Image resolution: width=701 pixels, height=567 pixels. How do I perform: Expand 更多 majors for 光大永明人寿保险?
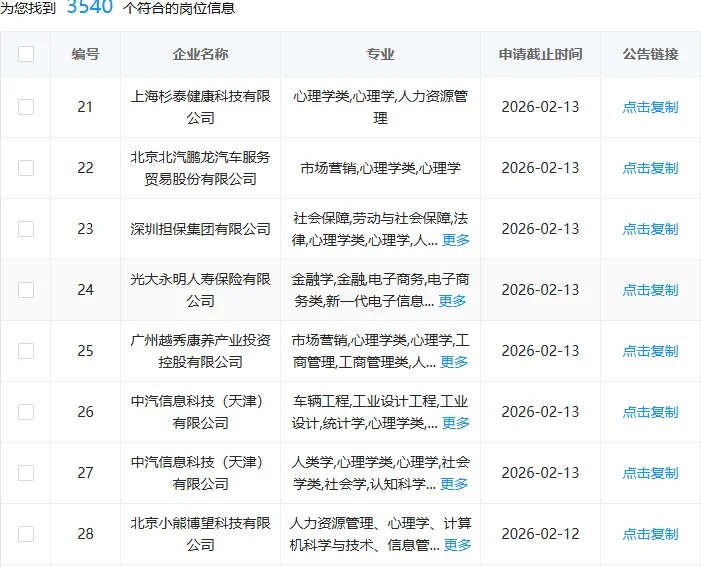click(452, 301)
